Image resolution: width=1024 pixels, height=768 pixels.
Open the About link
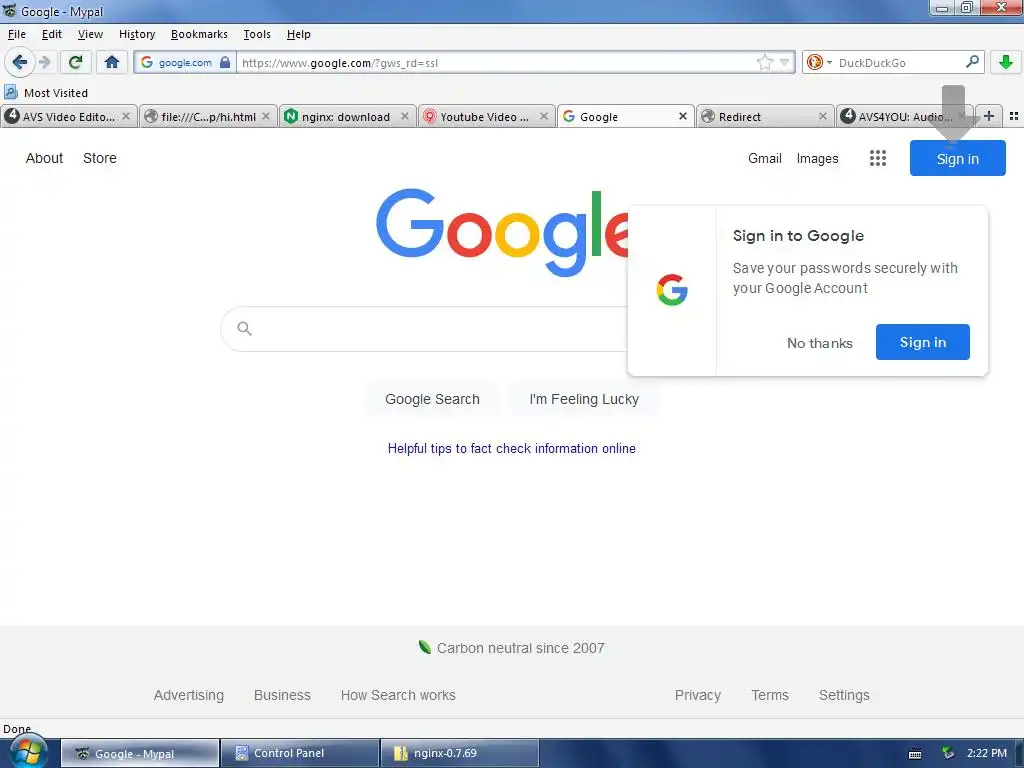click(x=44, y=158)
